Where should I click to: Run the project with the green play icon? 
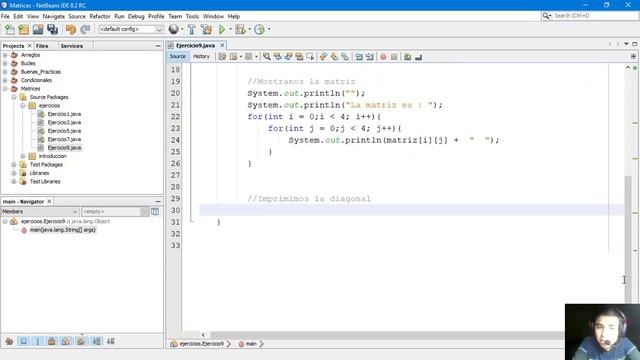[x=222, y=29]
